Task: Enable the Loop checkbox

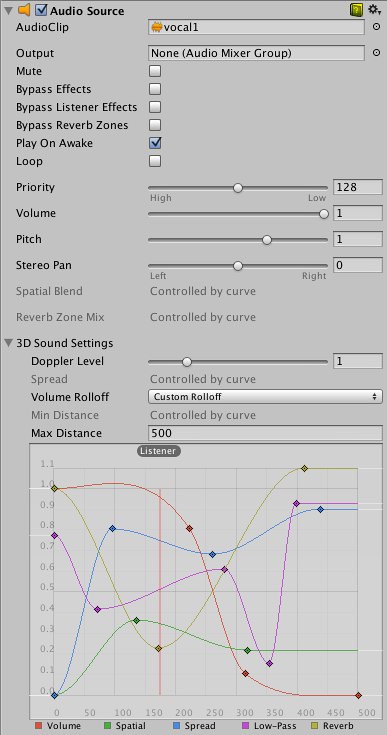Action: (155, 161)
